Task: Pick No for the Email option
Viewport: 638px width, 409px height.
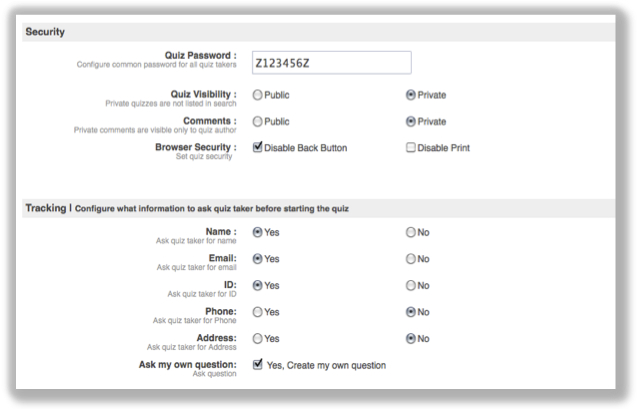Action: (411, 258)
